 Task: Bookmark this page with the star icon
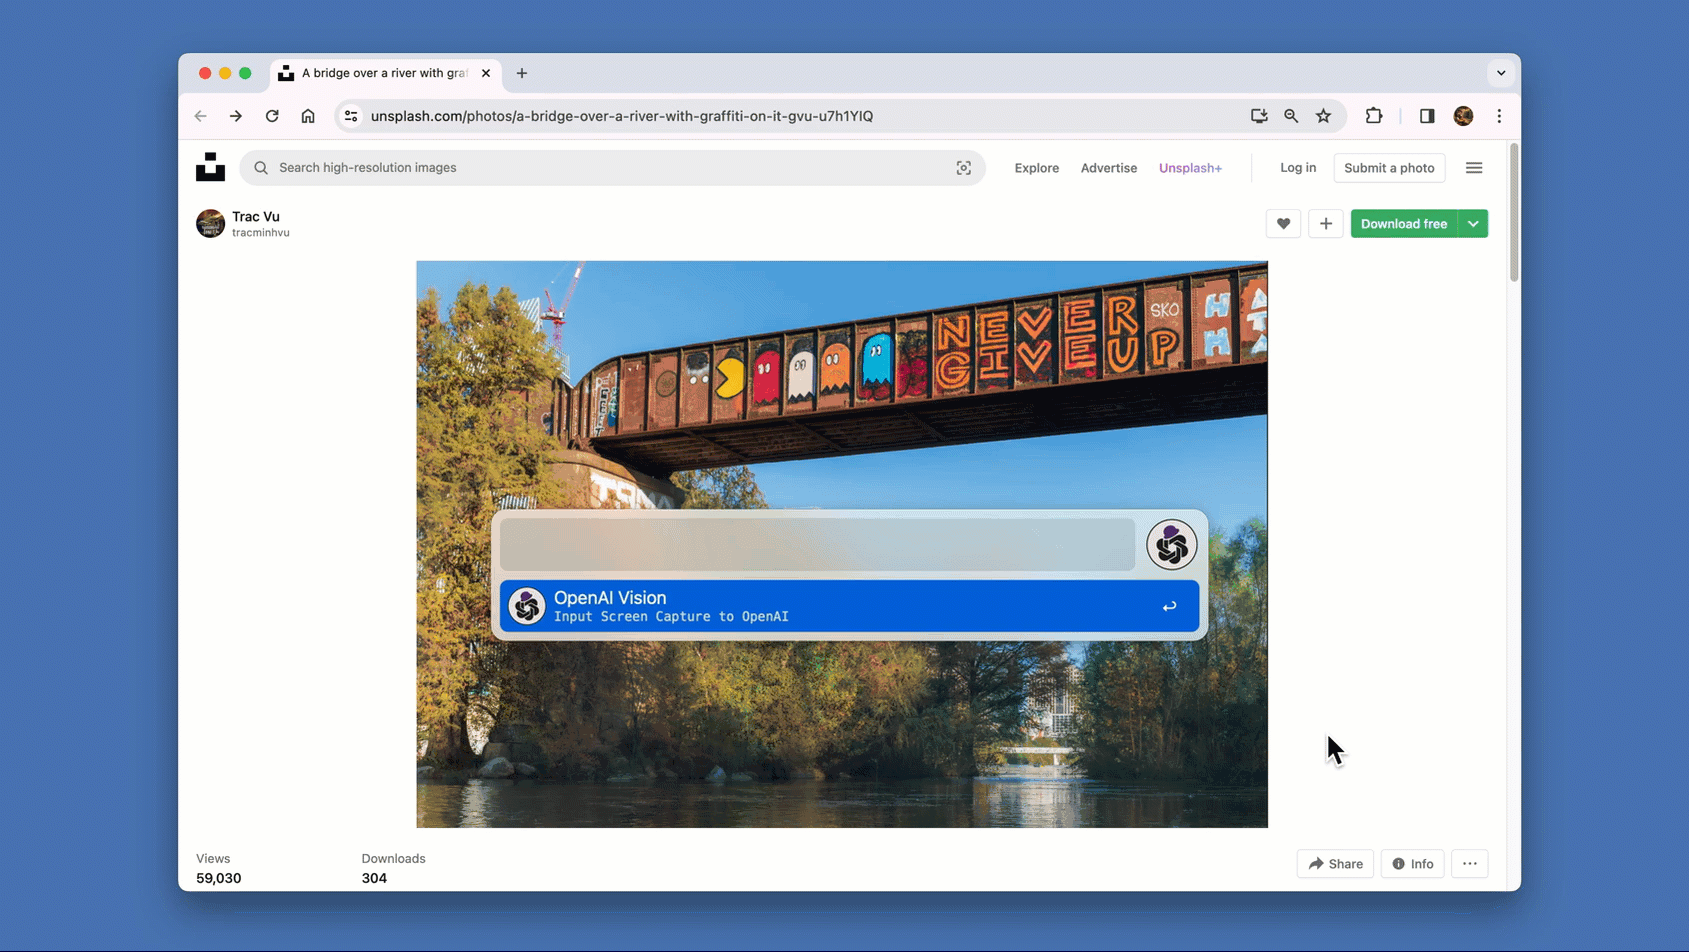tap(1324, 116)
